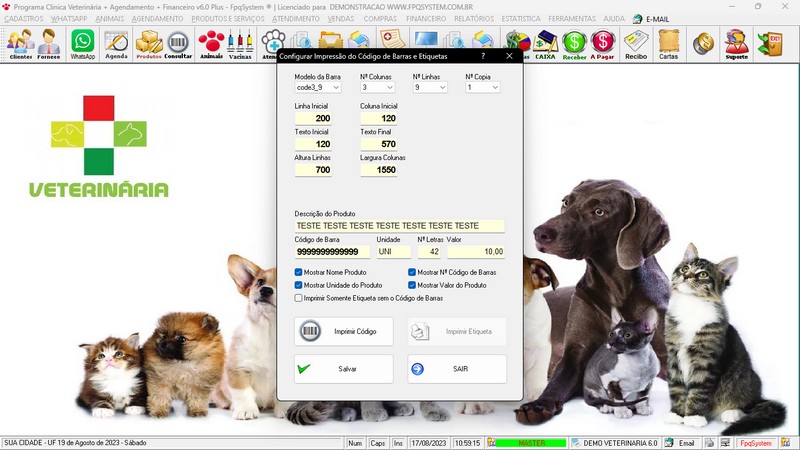Open the Fornece suppliers icon
This screenshot has width=800, height=450.
49,44
